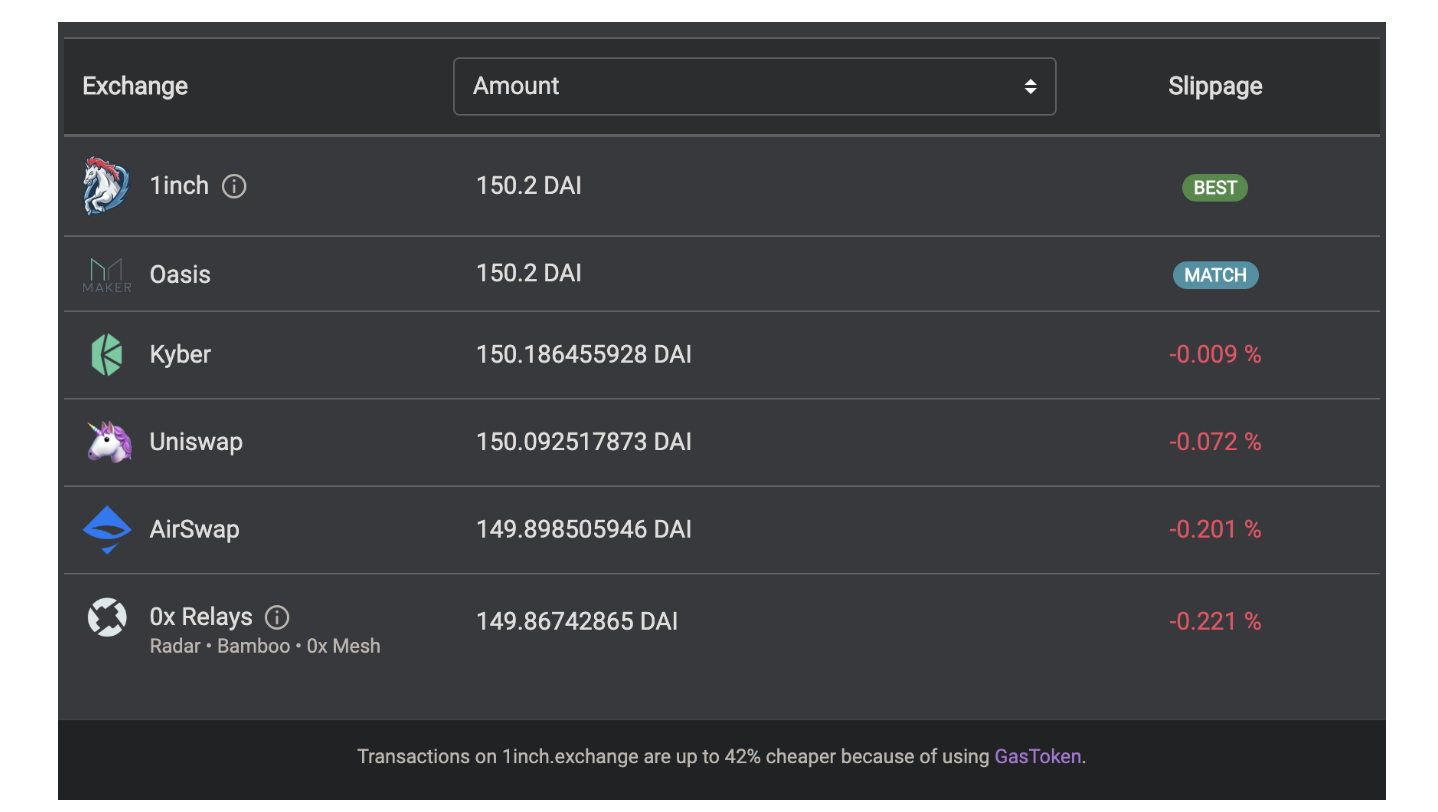The height and width of the screenshot is (812, 1438).
Task: Click the MATCH badge for Oasis
Action: coord(1215,275)
